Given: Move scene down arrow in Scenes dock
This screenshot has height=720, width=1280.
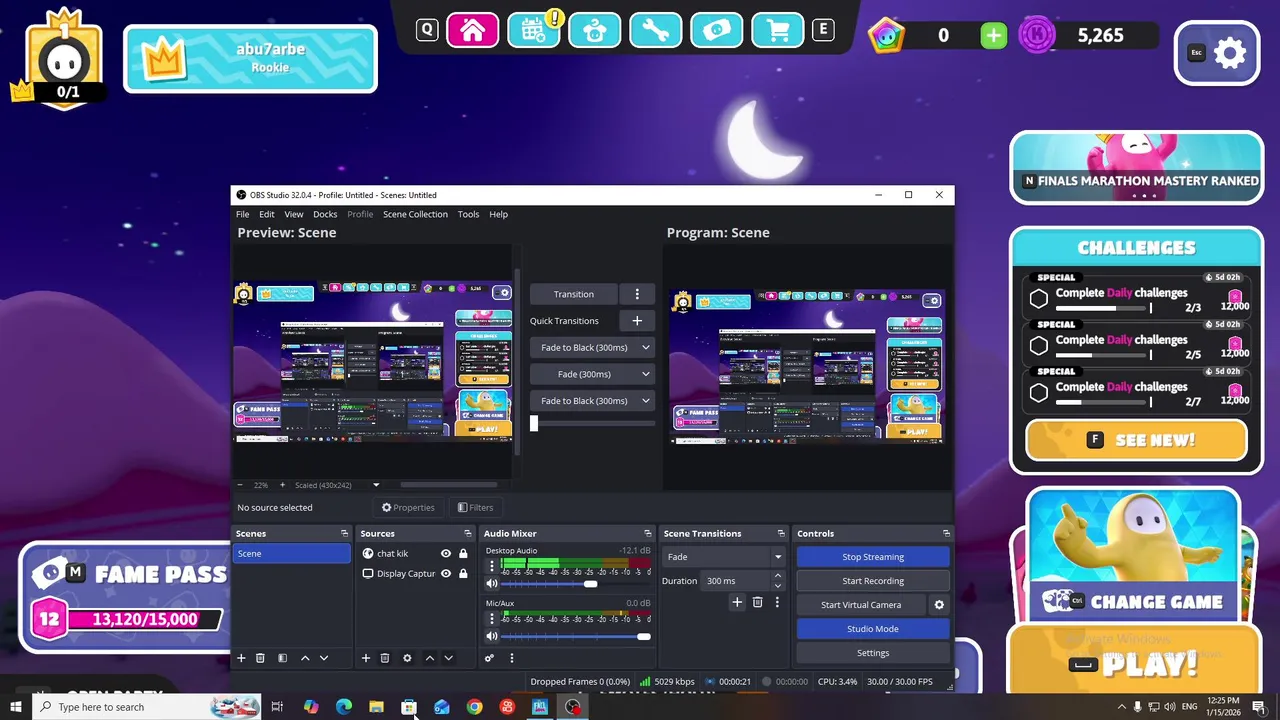Looking at the screenshot, I should click(x=323, y=658).
